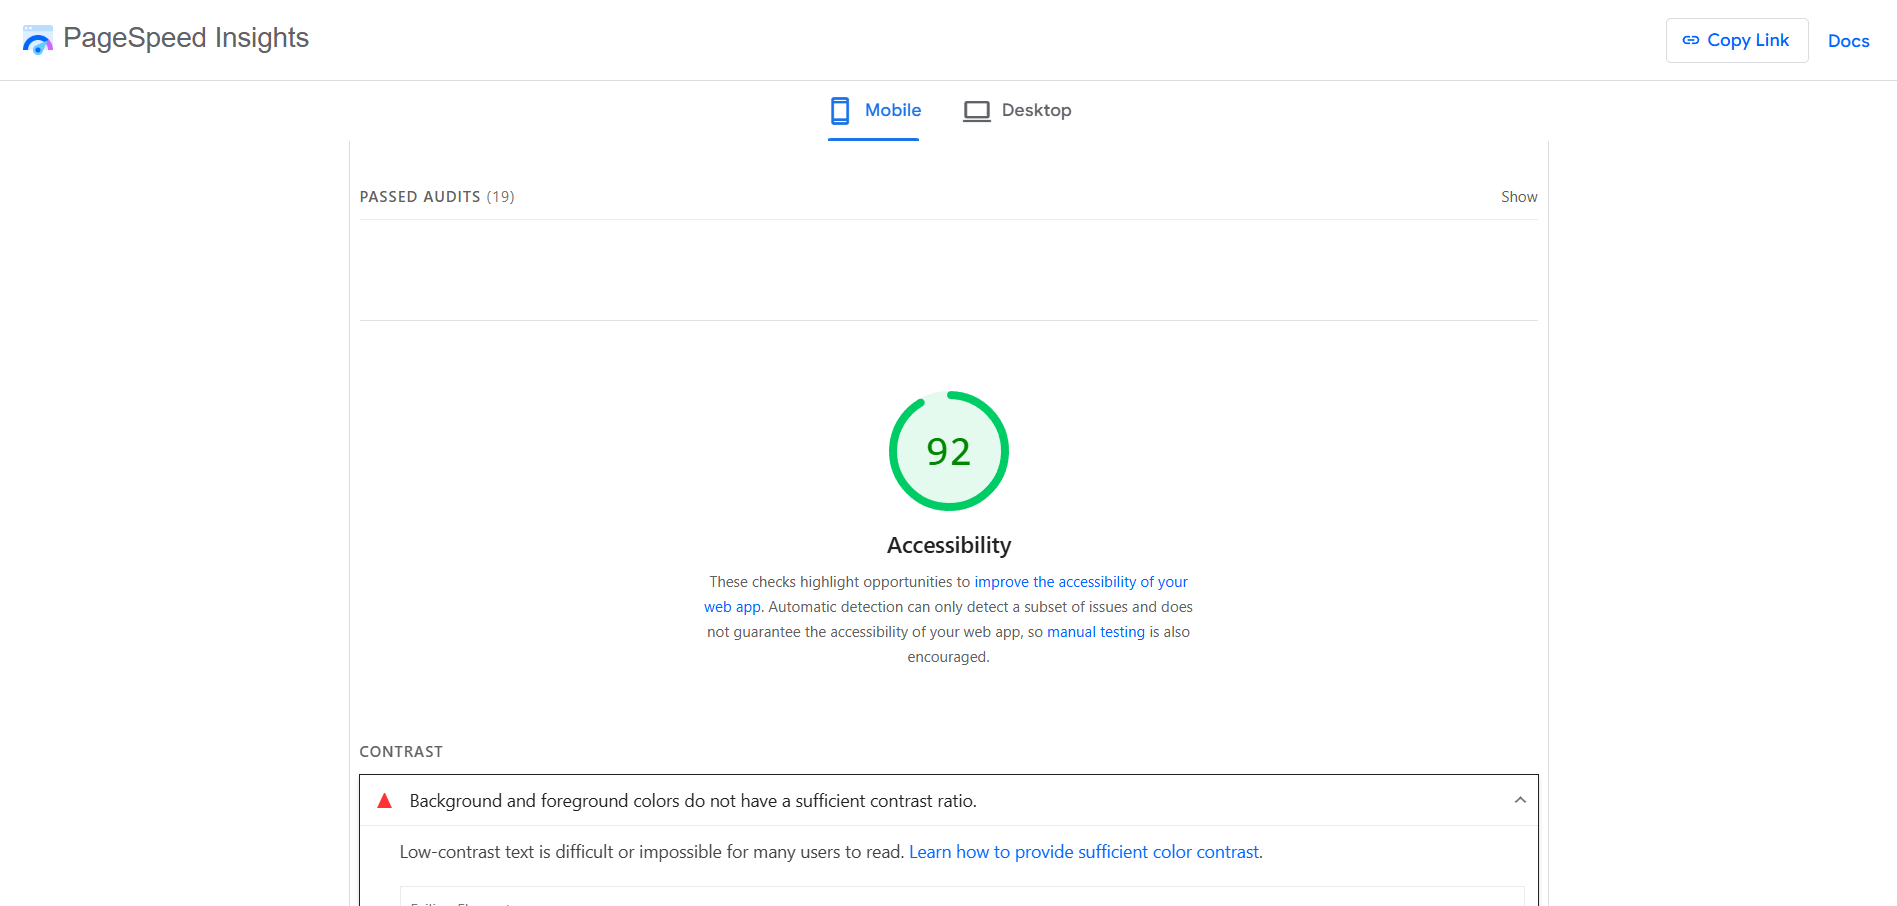Image resolution: width=1897 pixels, height=906 pixels.
Task: Open the speedometer icon in the header
Action: (x=37, y=39)
